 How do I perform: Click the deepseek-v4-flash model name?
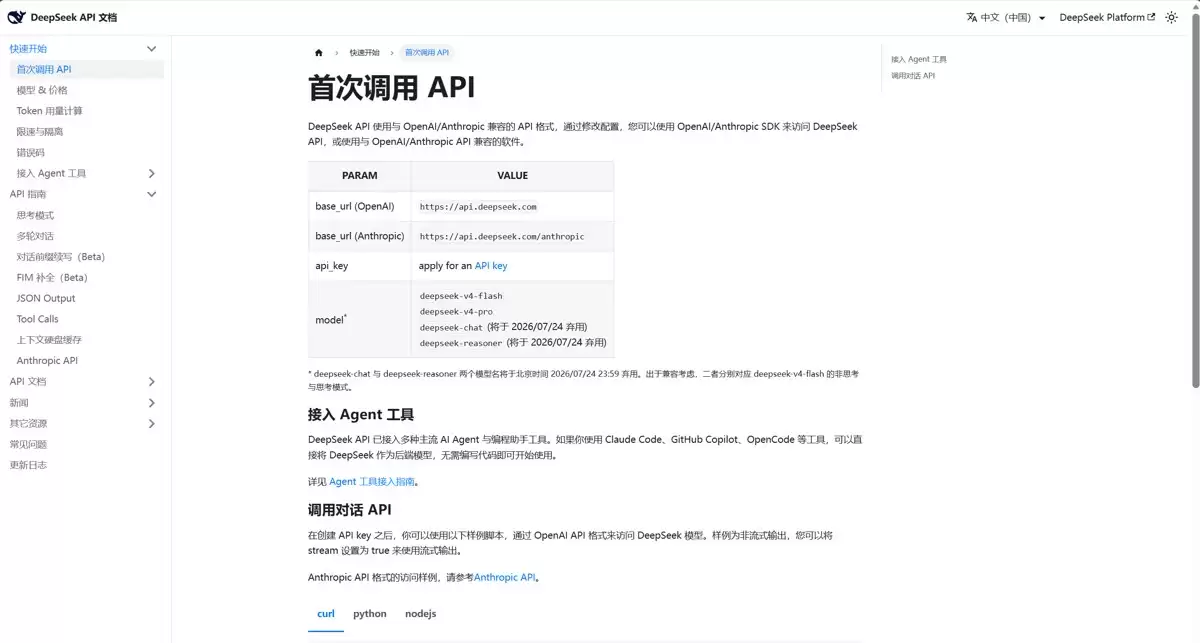[461, 296]
